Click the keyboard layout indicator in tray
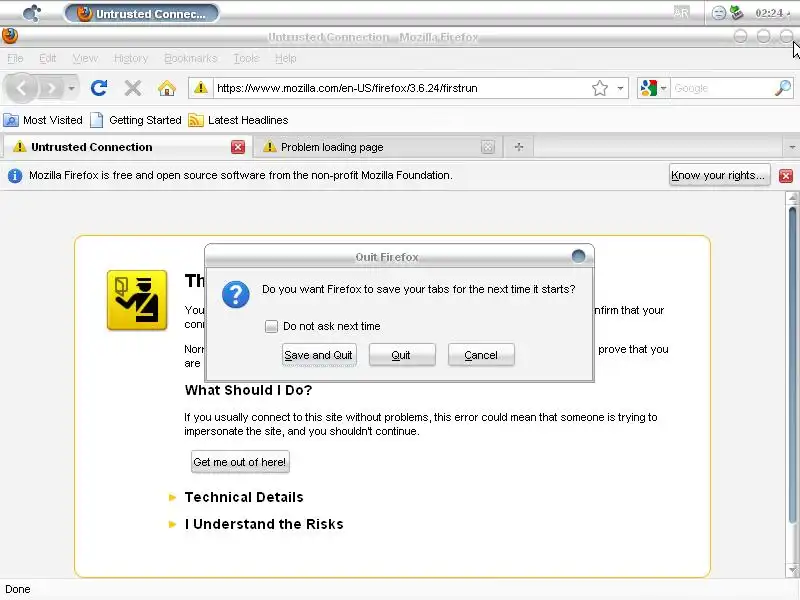 point(682,13)
